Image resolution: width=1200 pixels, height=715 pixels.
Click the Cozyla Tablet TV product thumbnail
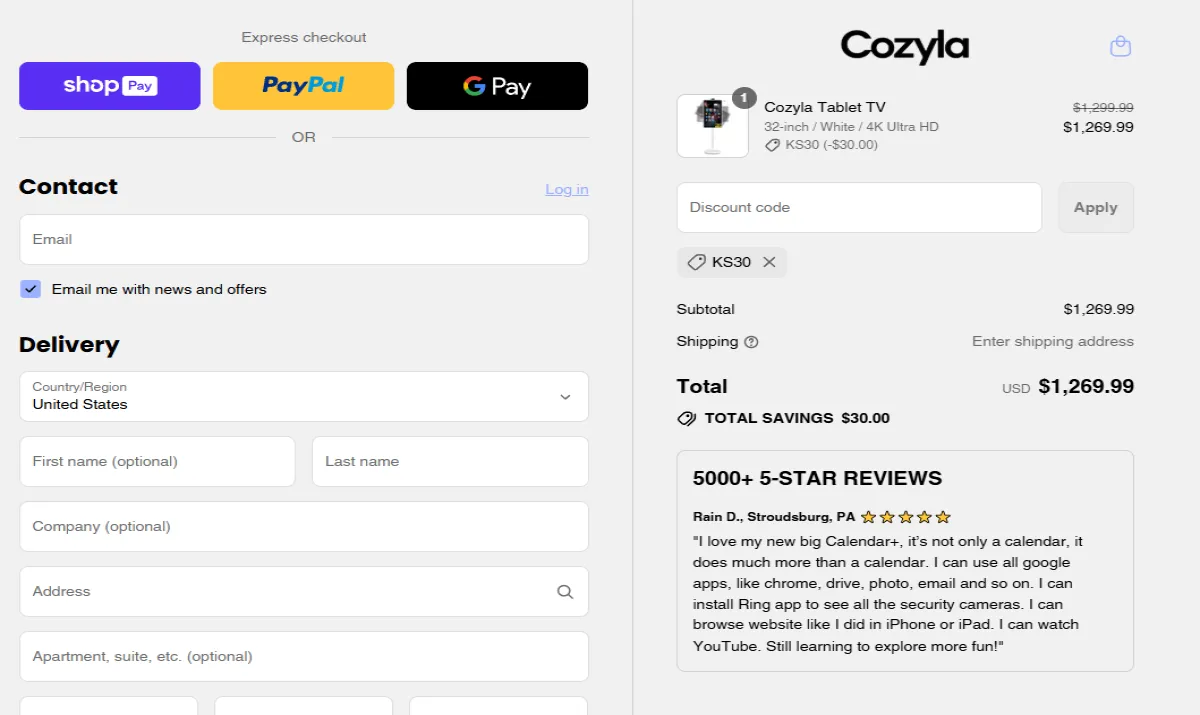point(712,126)
